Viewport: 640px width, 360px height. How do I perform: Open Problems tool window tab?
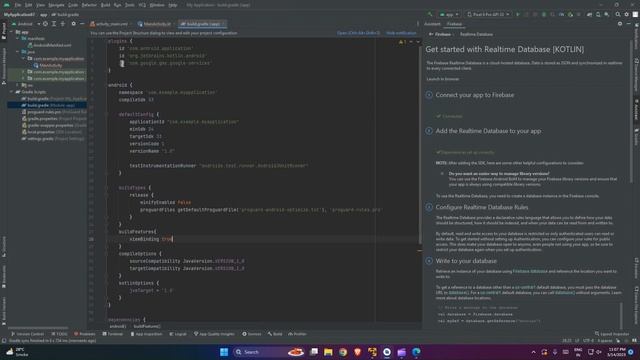coord(84,334)
